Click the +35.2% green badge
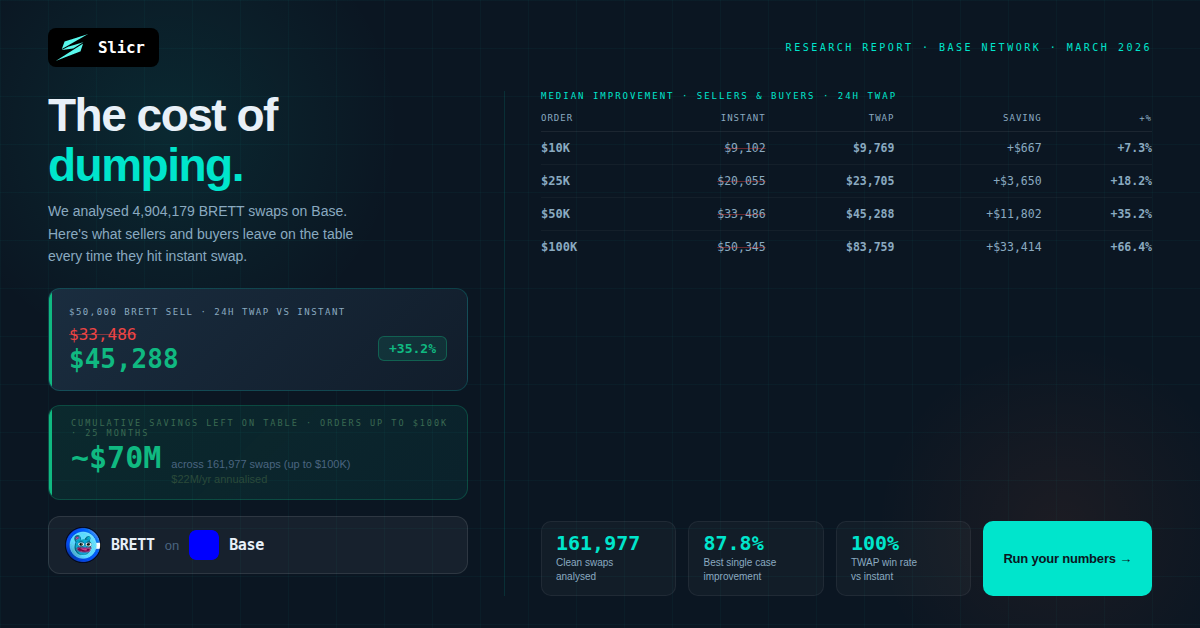This screenshot has height=628, width=1200. 412,349
